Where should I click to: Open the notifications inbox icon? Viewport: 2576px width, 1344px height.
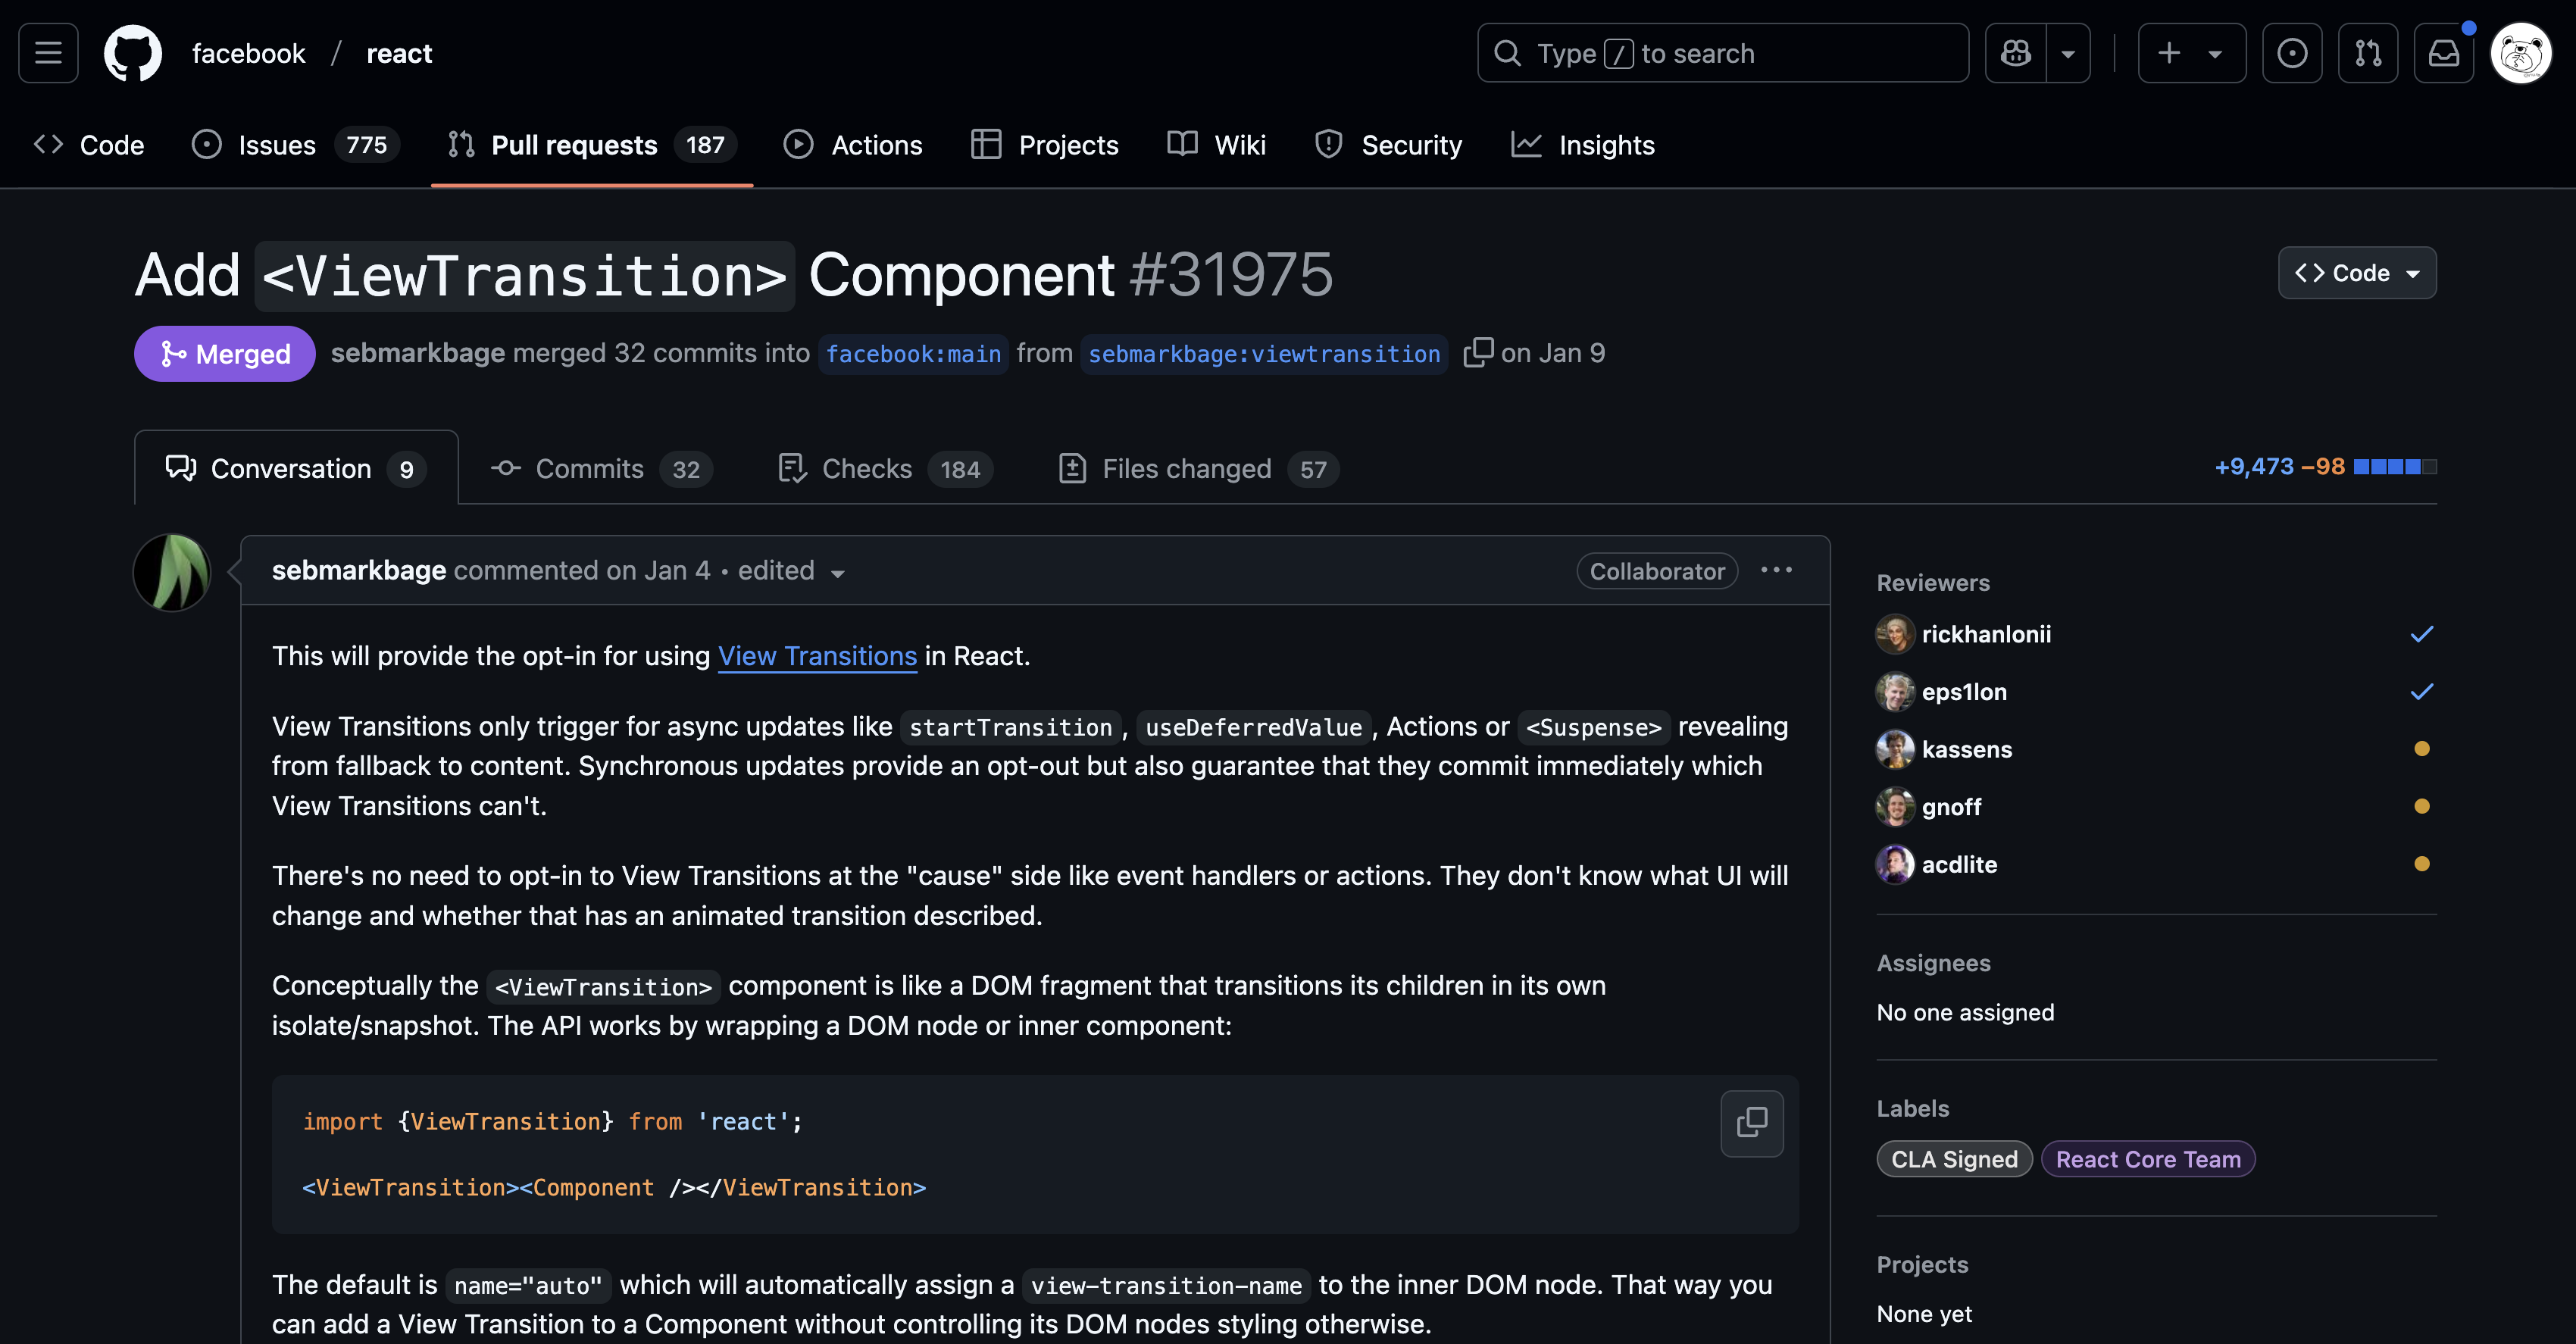coord(2444,53)
